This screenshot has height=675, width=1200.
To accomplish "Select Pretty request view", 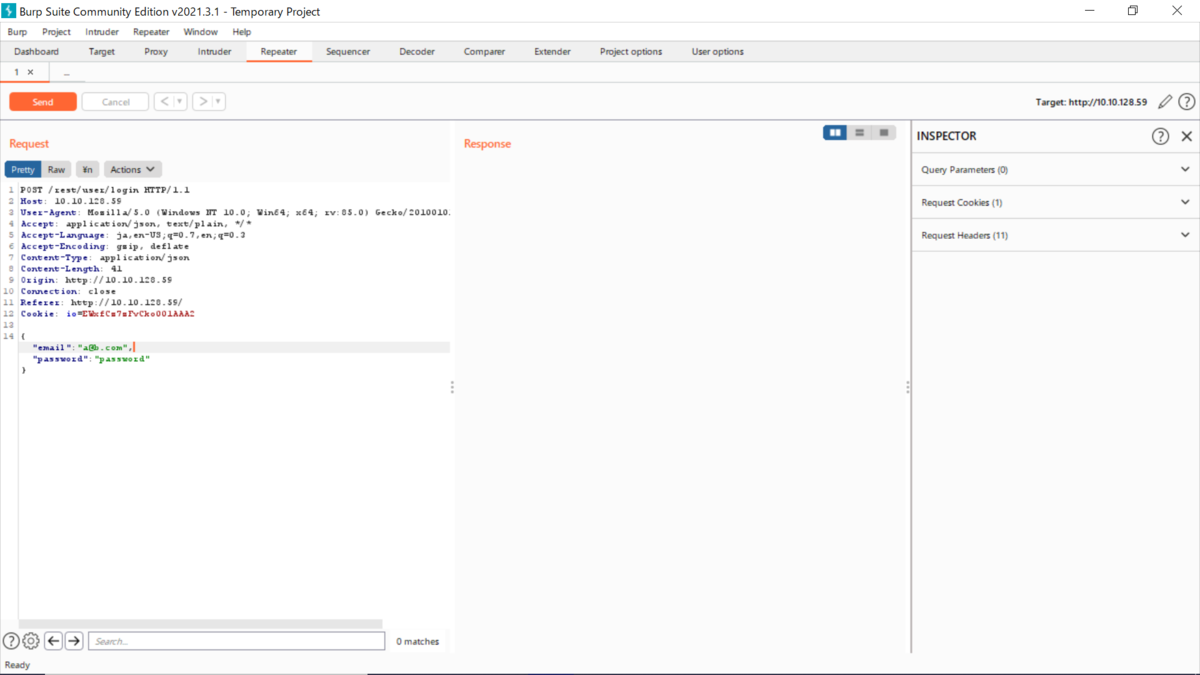I will point(23,170).
